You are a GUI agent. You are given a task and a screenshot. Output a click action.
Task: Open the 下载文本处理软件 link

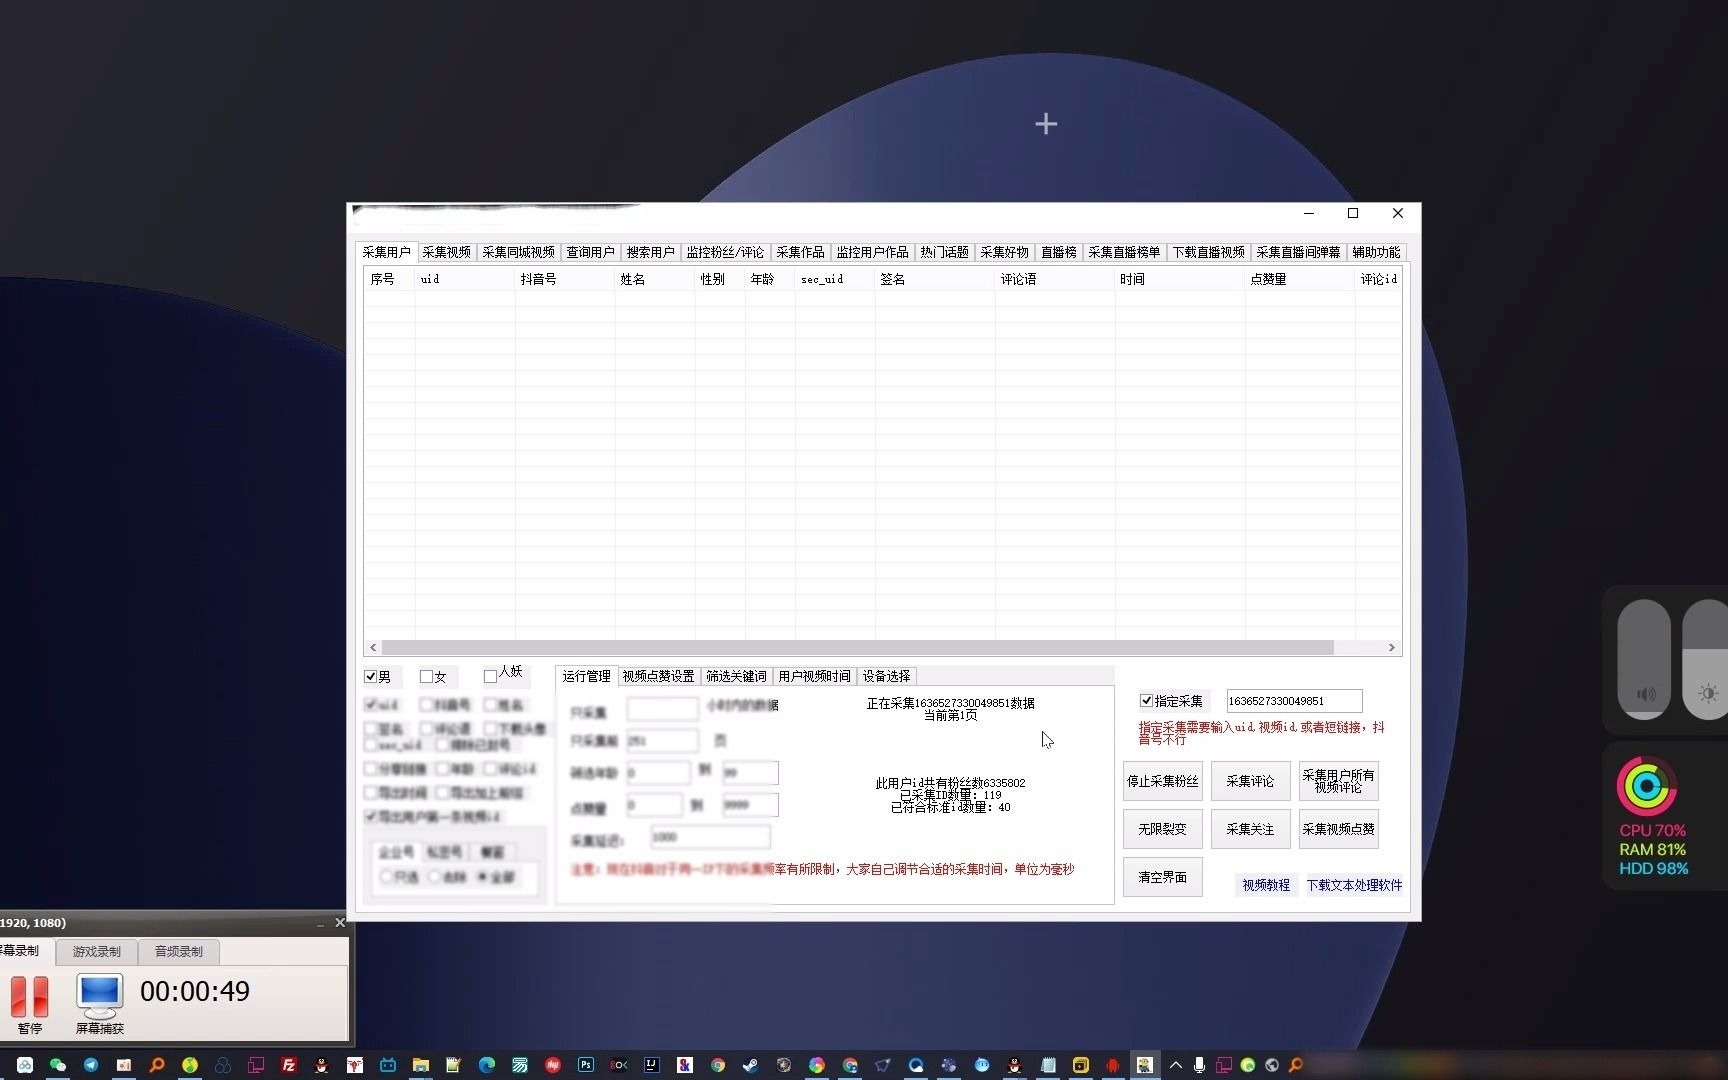1354,885
